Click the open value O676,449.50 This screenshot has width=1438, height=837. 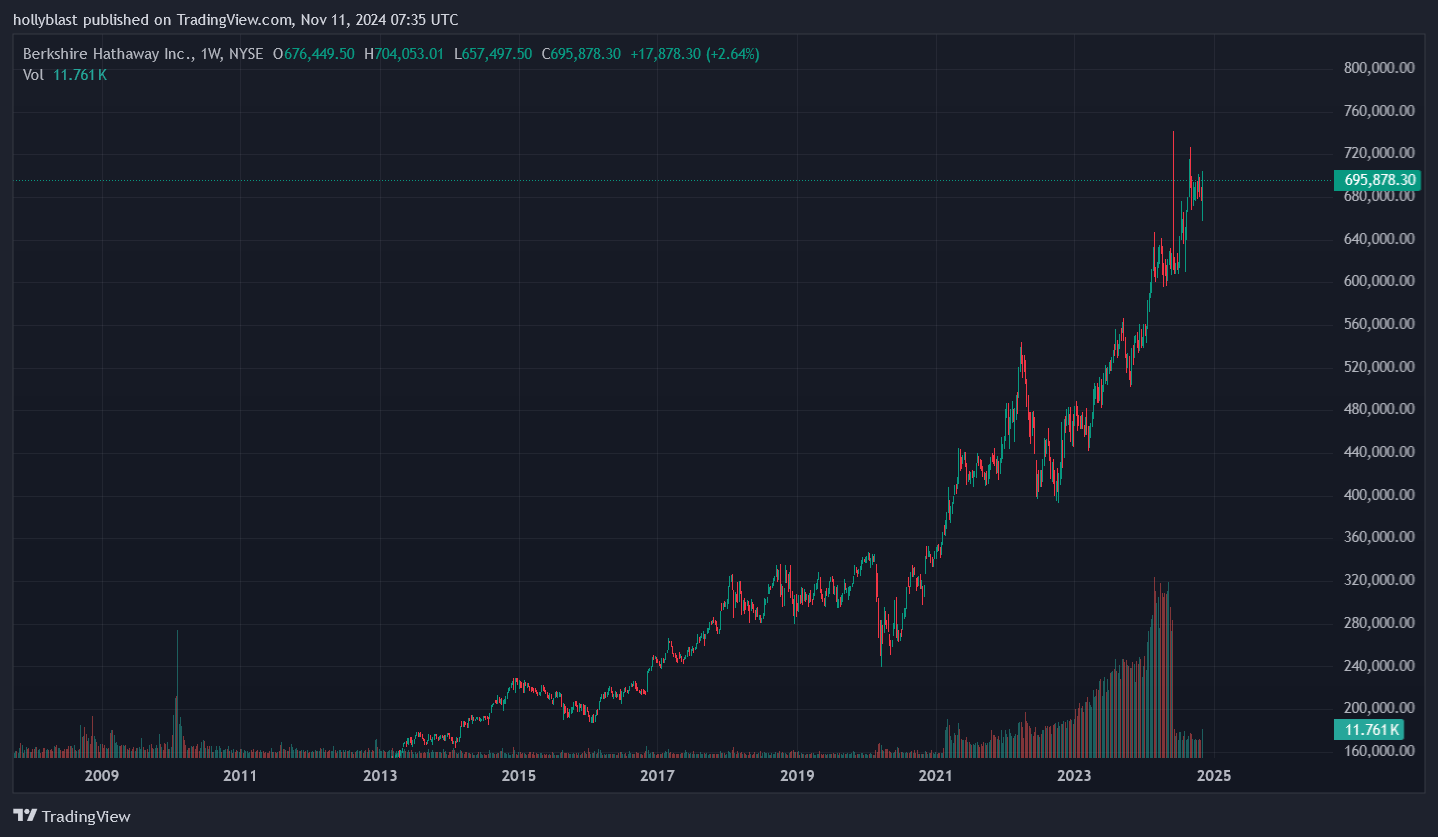tap(314, 54)
